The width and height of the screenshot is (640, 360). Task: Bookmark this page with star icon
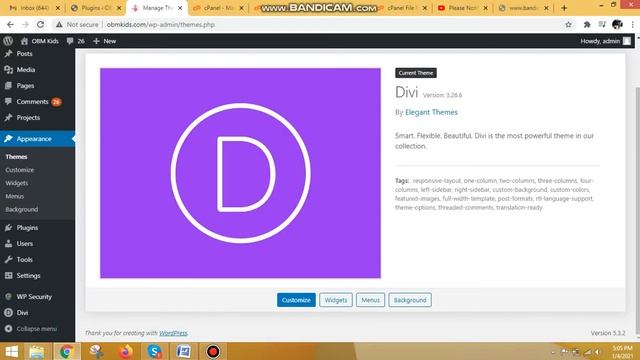(x=568, y=24)
